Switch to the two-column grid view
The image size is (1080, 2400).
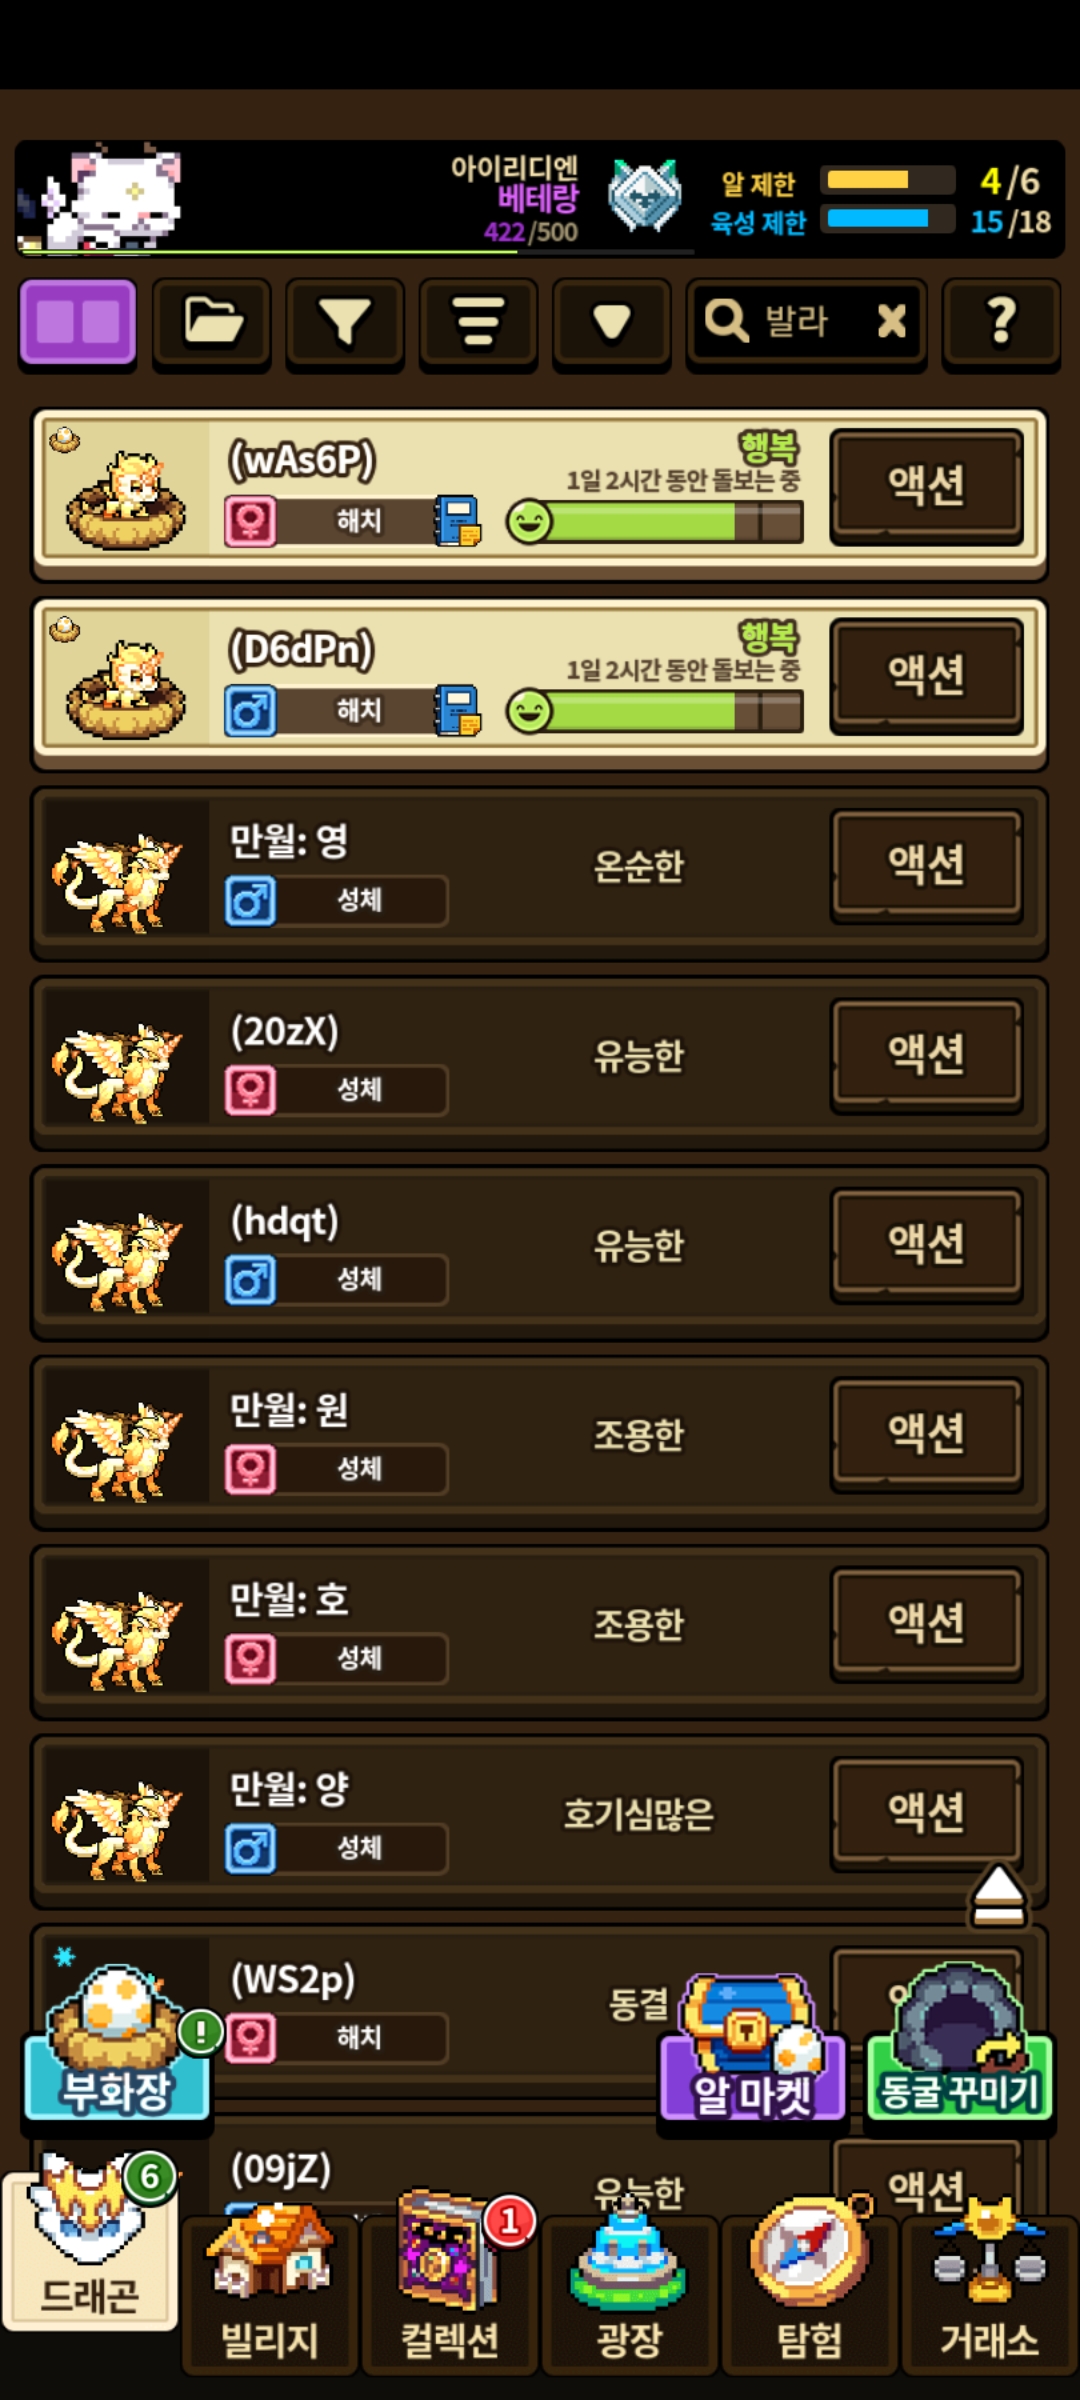(x=78, y=322)
